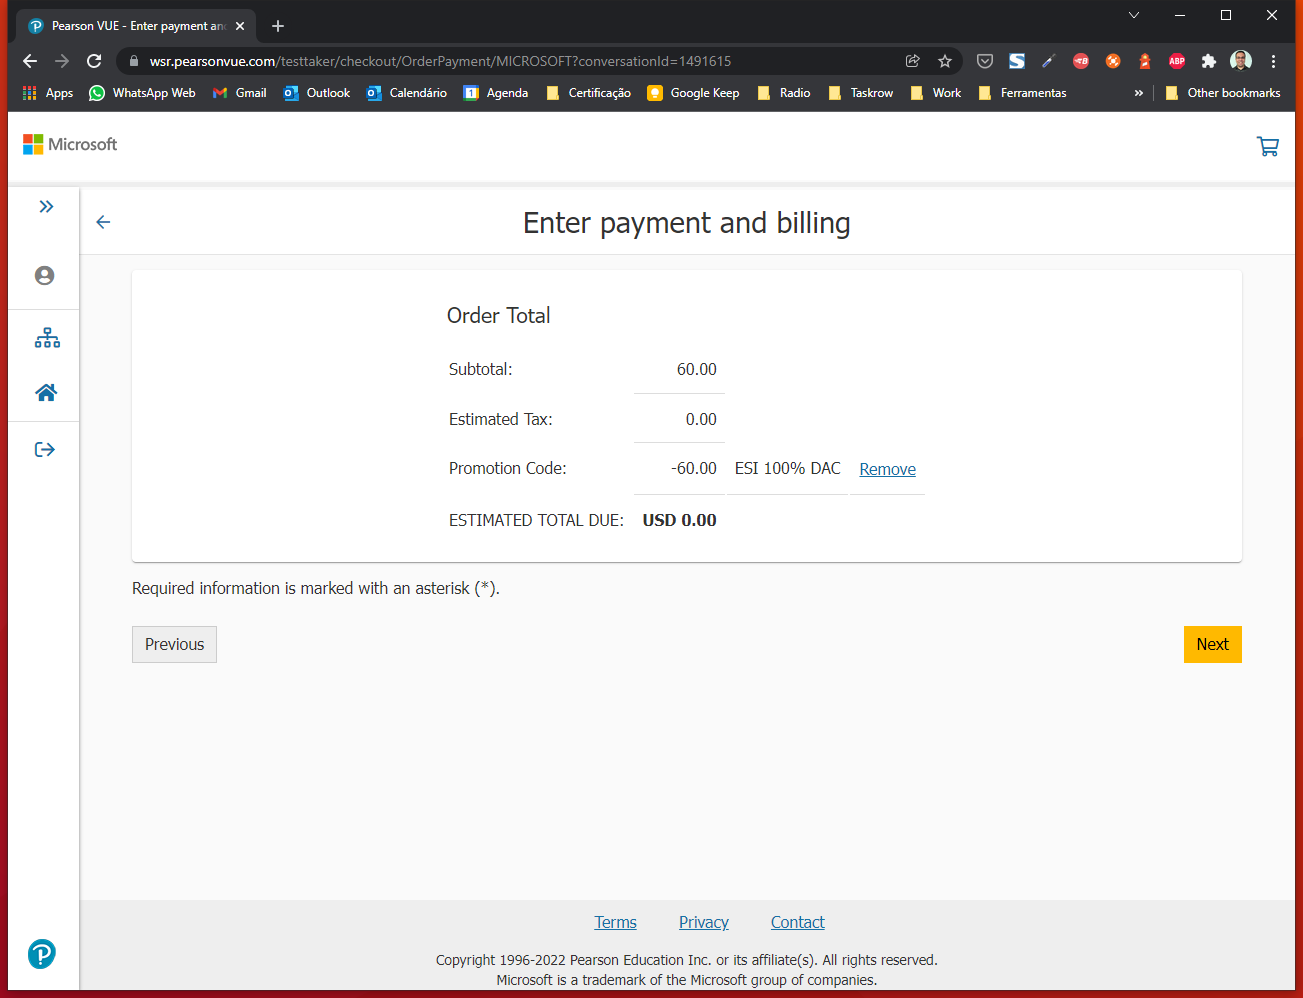Open the Contact footer link
Viewport: 1303px width, 998px height.
coord(797,922)
